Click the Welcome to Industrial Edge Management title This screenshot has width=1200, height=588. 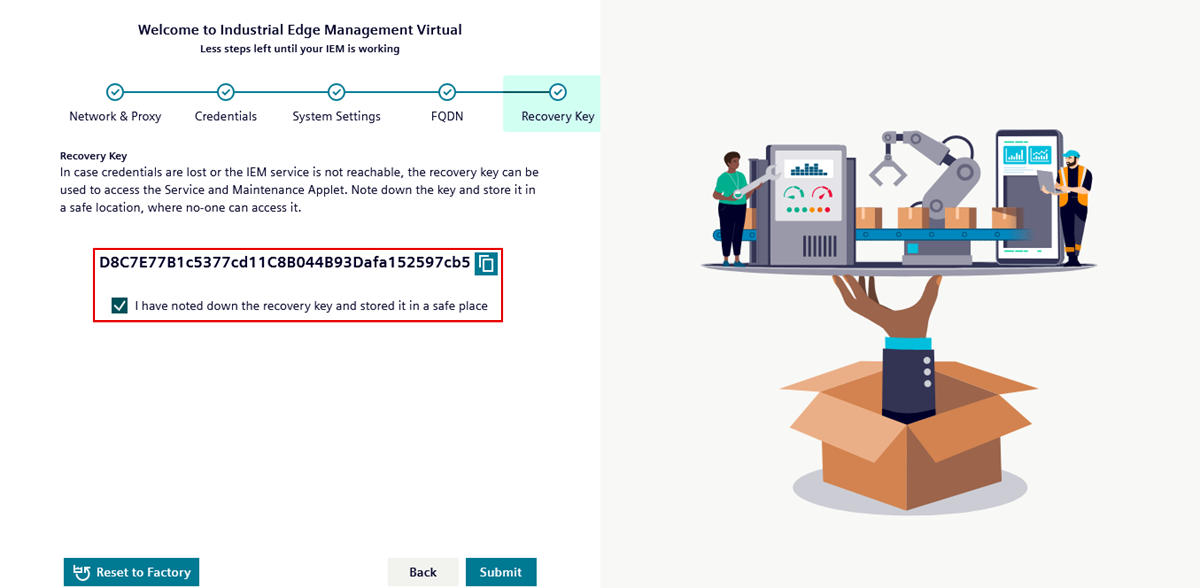pyautogui.click(x=300, y=29)
